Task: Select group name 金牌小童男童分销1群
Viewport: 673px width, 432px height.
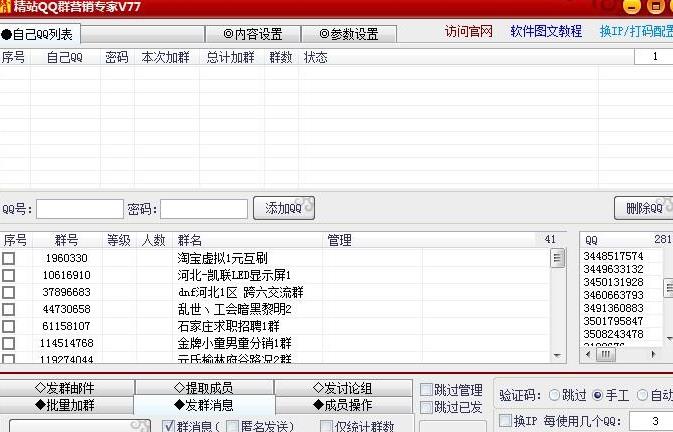Action: pos(234,343)
